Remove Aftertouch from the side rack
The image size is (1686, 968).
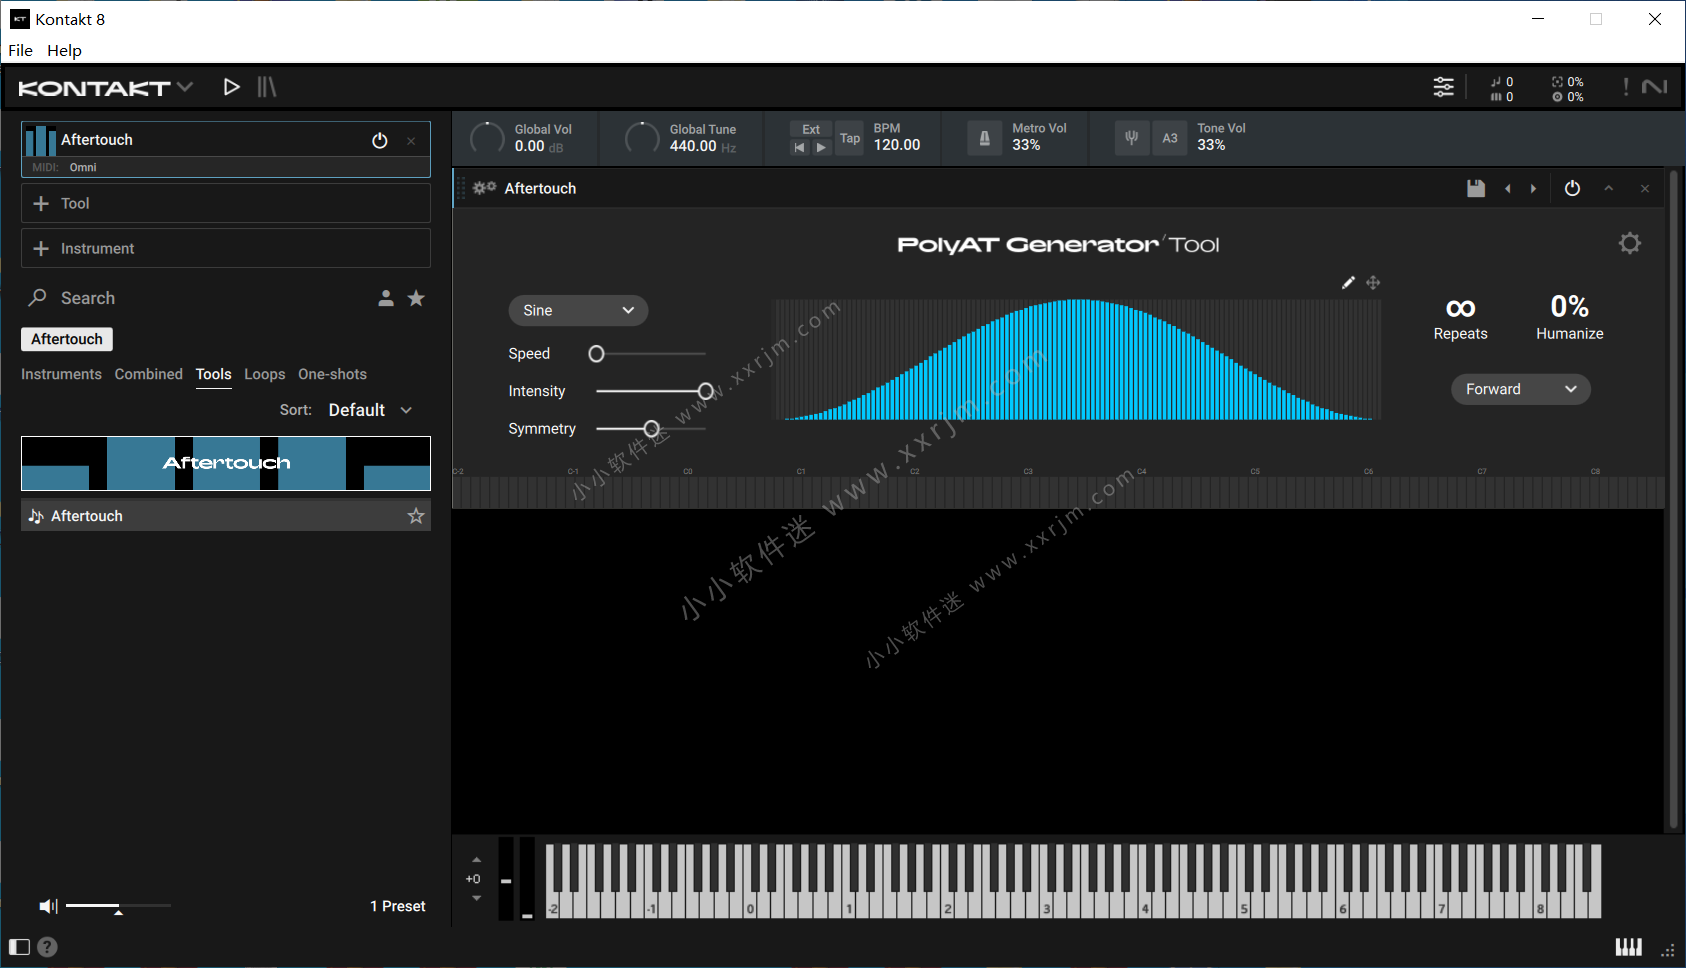tap(411, 141)
